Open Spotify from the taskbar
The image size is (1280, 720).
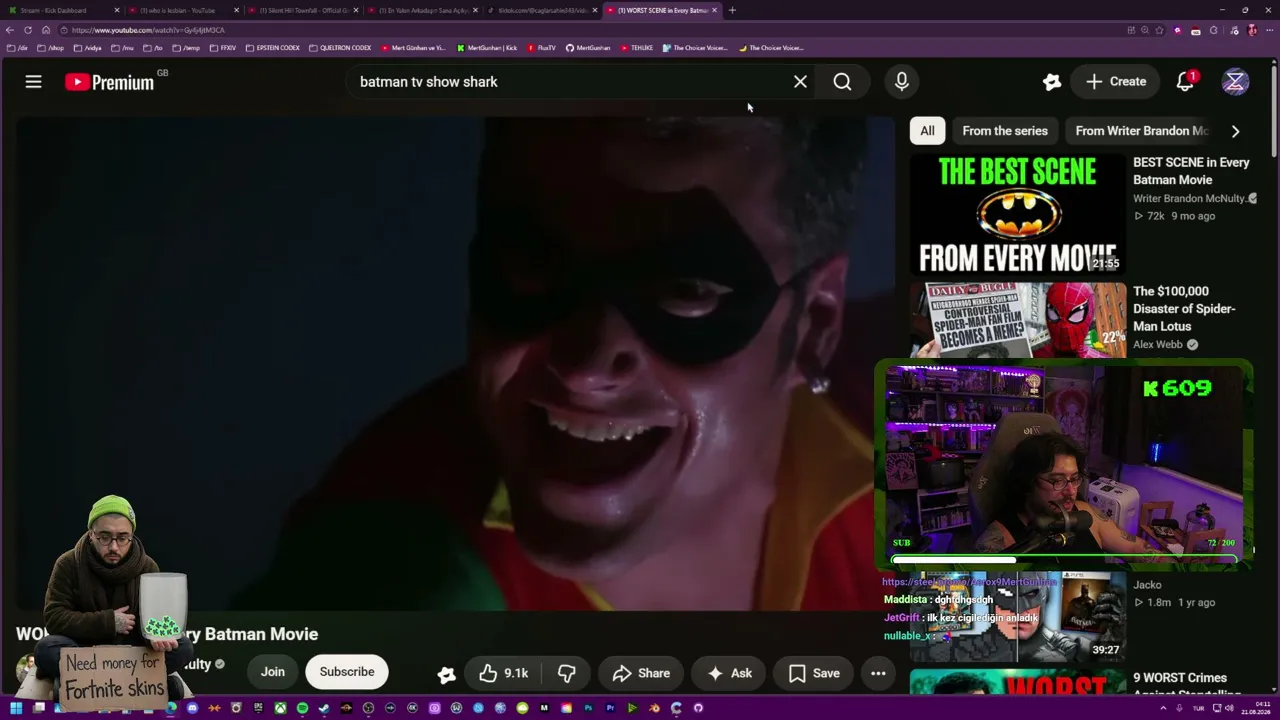302,708
